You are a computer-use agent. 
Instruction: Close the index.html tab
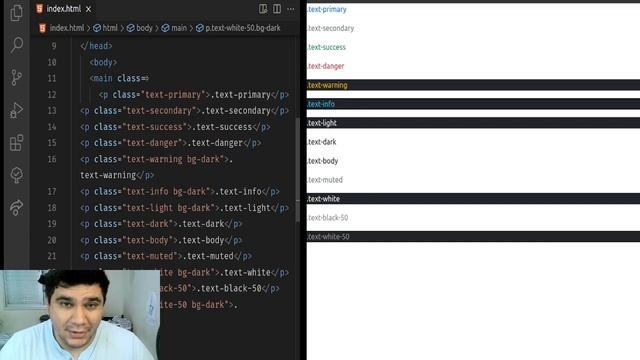point(89,9)
